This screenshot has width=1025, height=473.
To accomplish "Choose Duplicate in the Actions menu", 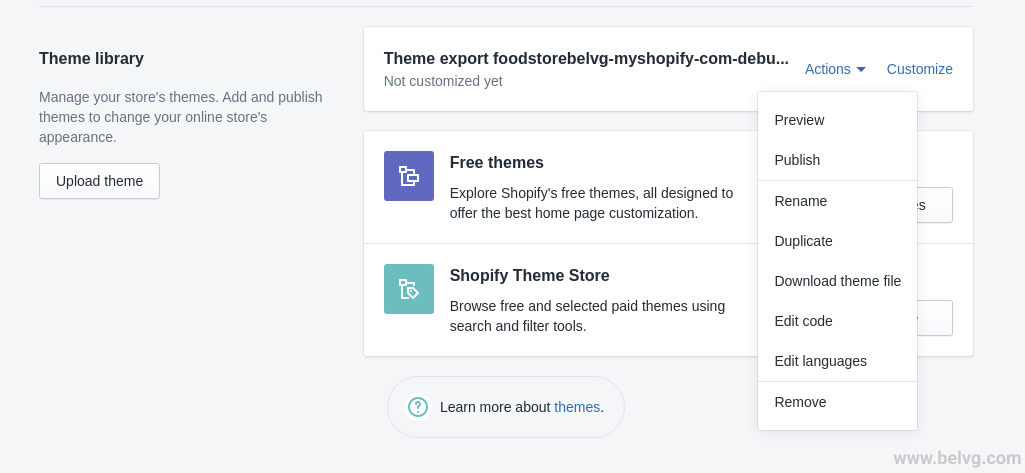I will [x=837, y=241].
